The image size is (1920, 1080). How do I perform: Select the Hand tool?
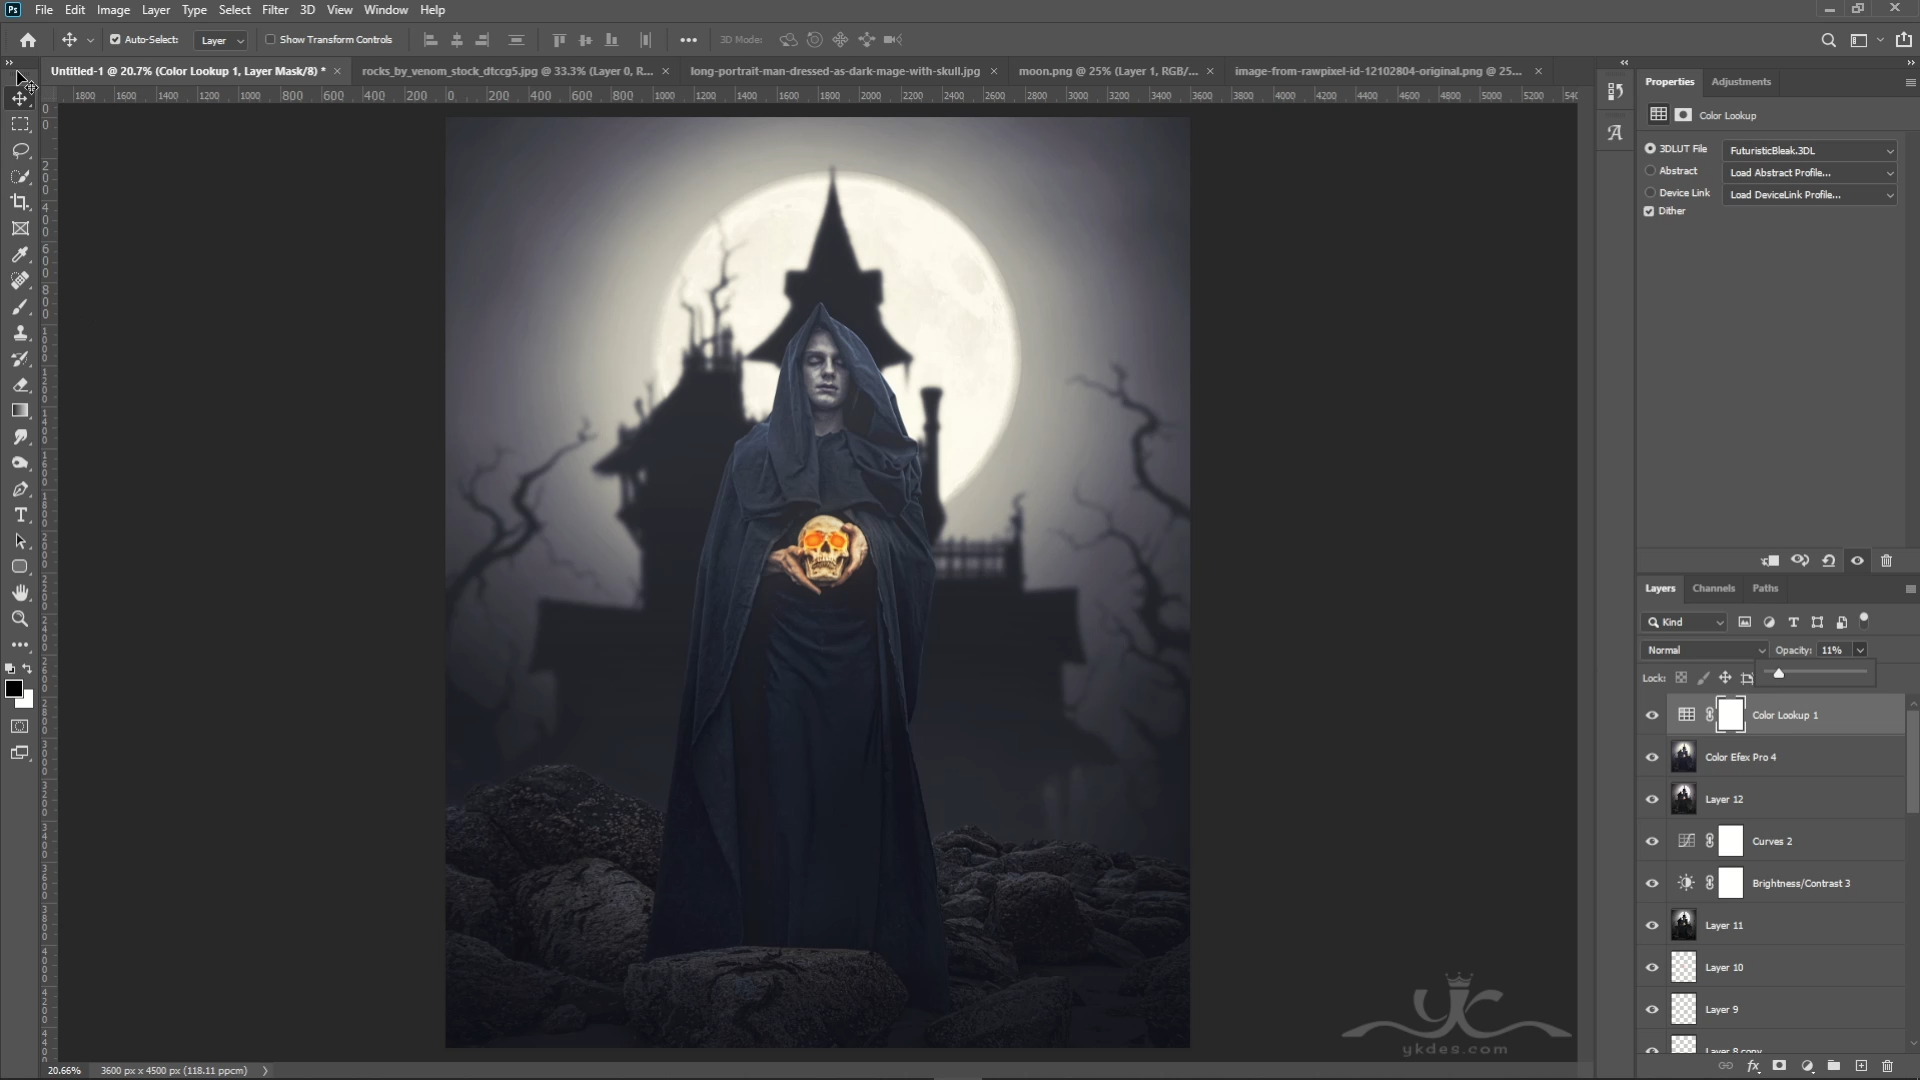tap(20, 593)
